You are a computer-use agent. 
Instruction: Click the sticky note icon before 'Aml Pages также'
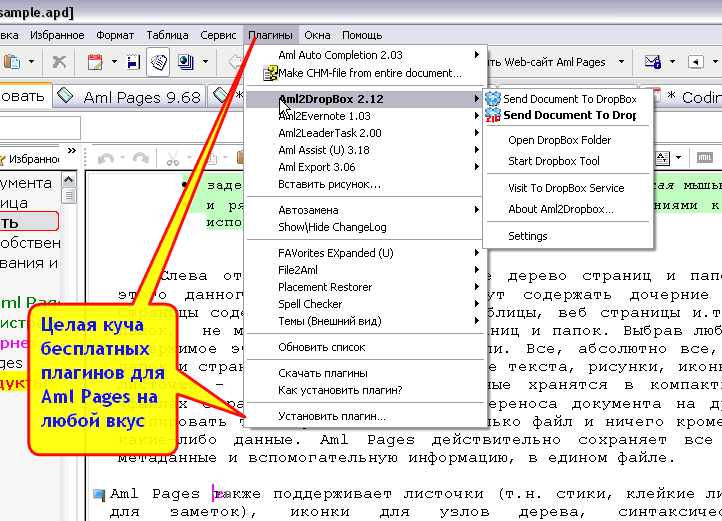pos(99,495)
